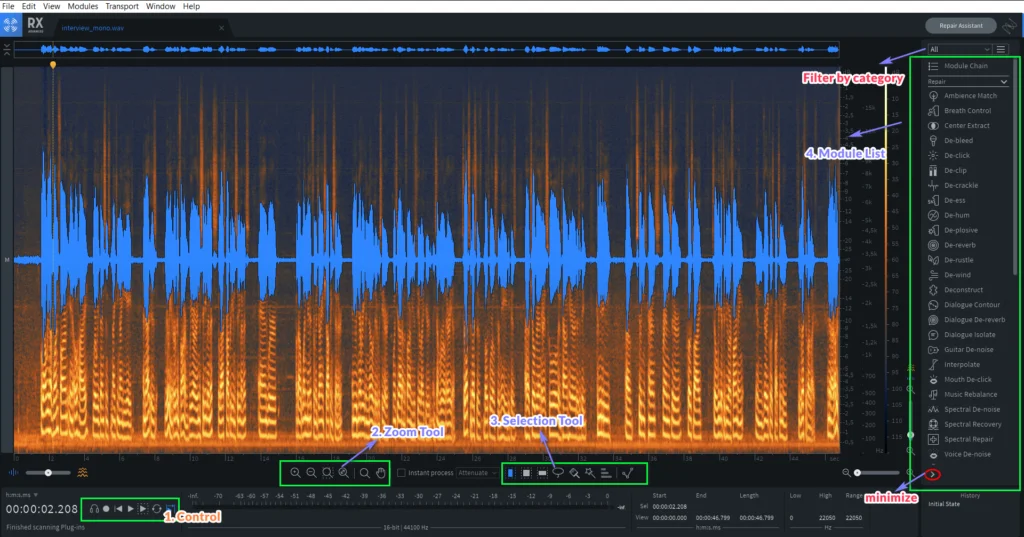The width and height of the screenshot is (1024, 537).
Task: Collapse the module list panel chevron
Action: tap(933, 474)
